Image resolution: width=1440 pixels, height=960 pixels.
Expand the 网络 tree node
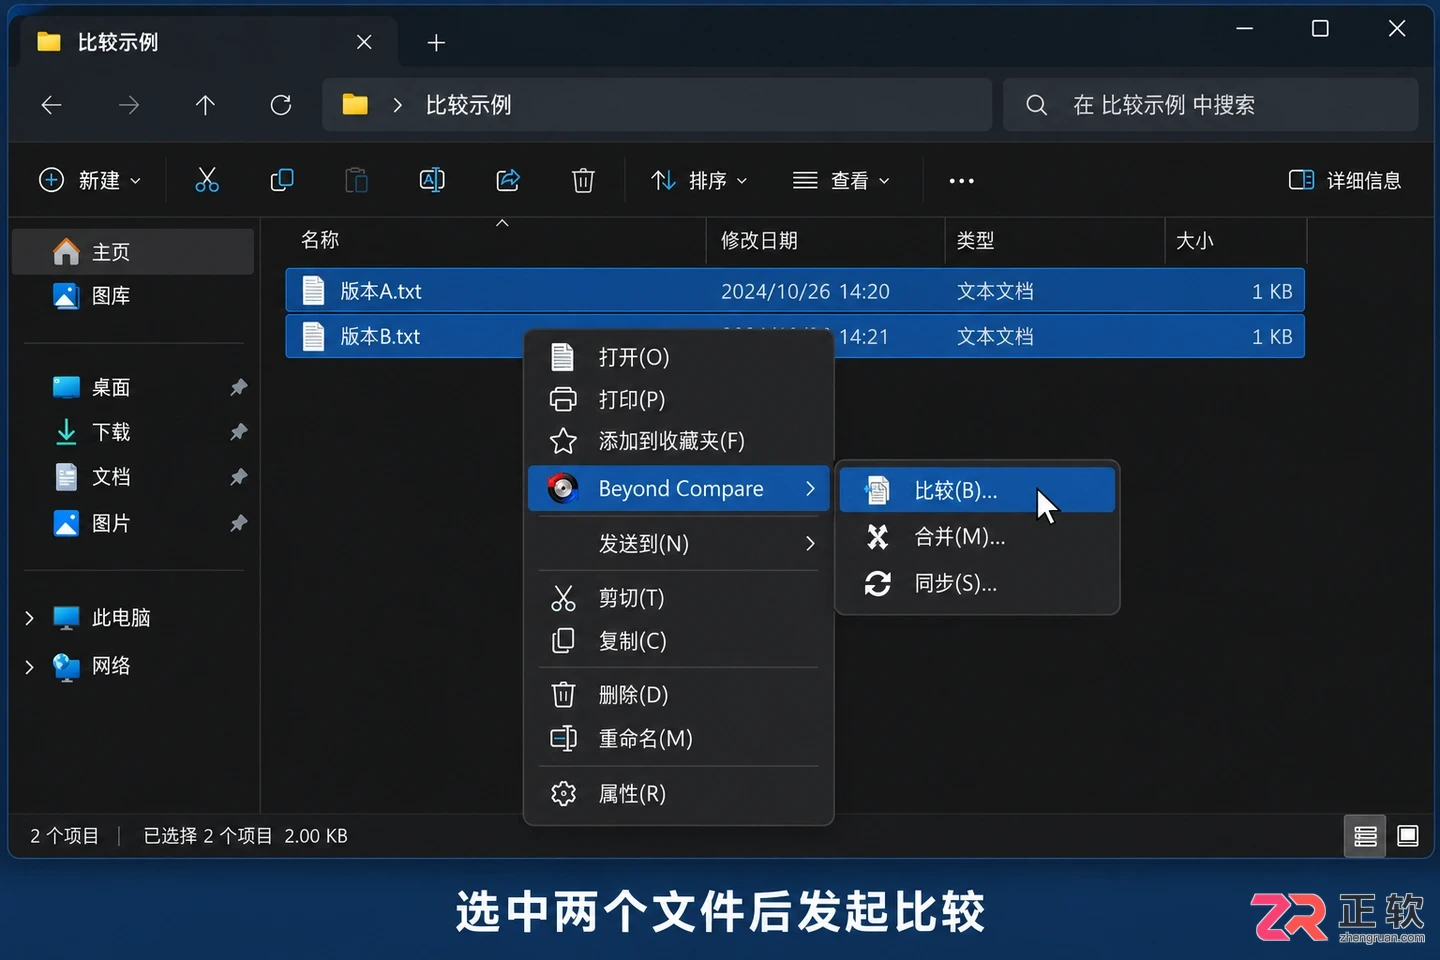point(29,666)
